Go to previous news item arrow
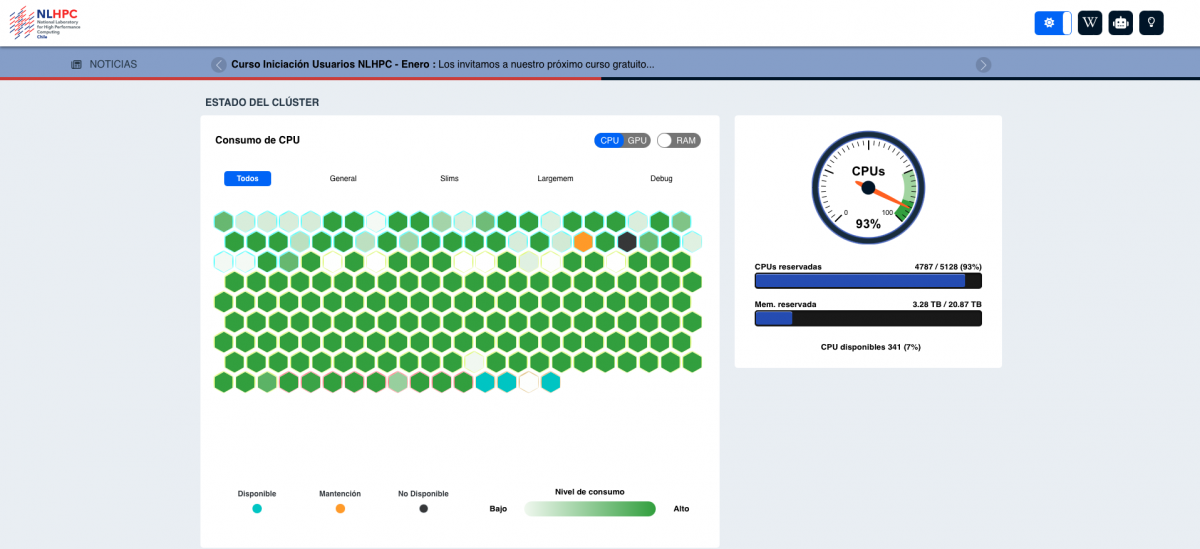 tap(218, 65)
